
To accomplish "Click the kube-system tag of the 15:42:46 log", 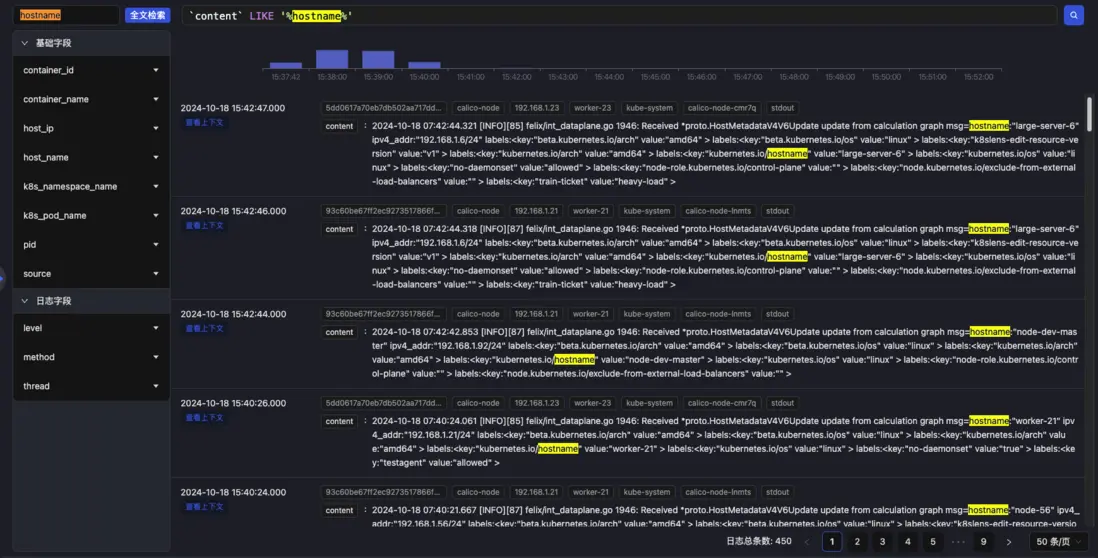I will tap(646, 211).
